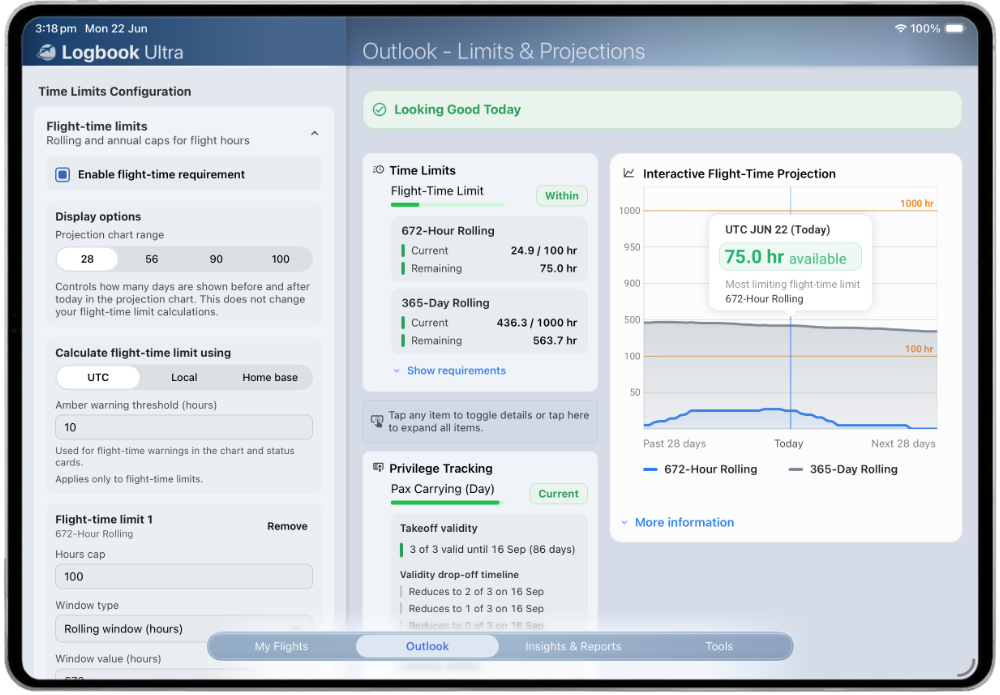1000x695 pixels.
Task: Click the Logbook Ultra app logo icon
Action: [46, 52]
